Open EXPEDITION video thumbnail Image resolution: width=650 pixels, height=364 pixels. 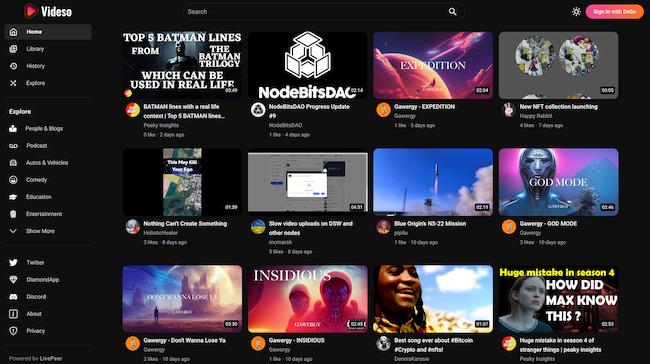pyautogui.click(x=433, y=65)
